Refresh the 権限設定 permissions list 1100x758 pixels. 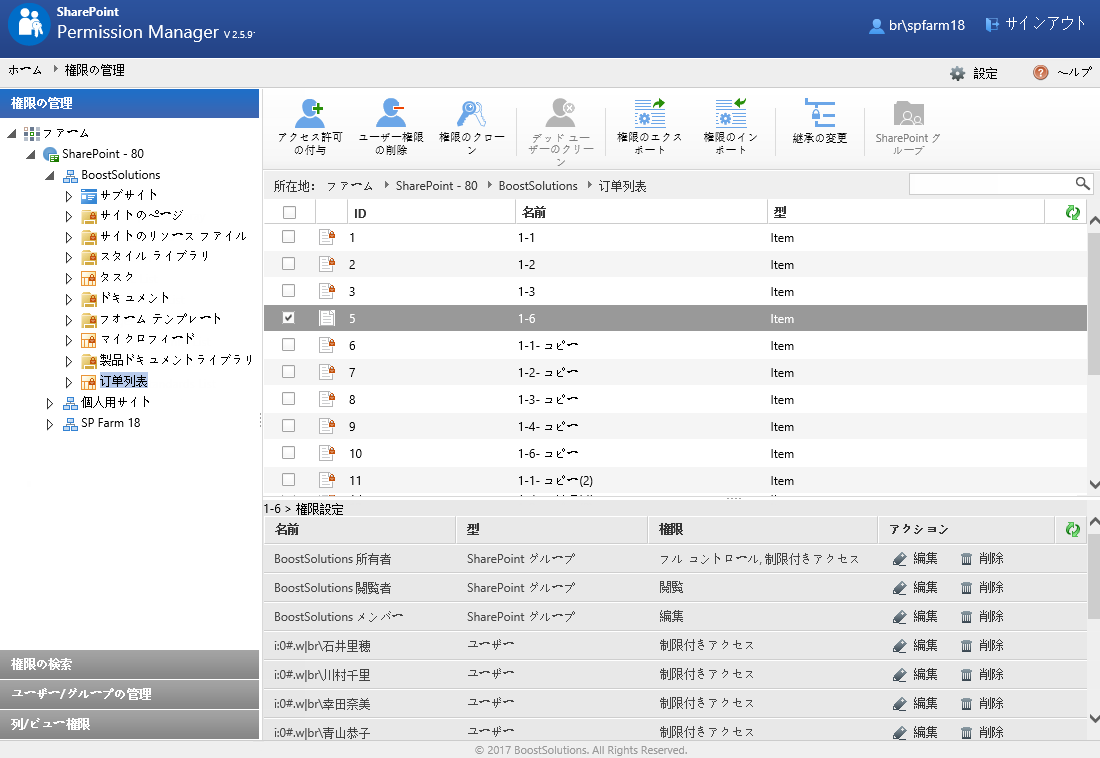(1073, 529)
